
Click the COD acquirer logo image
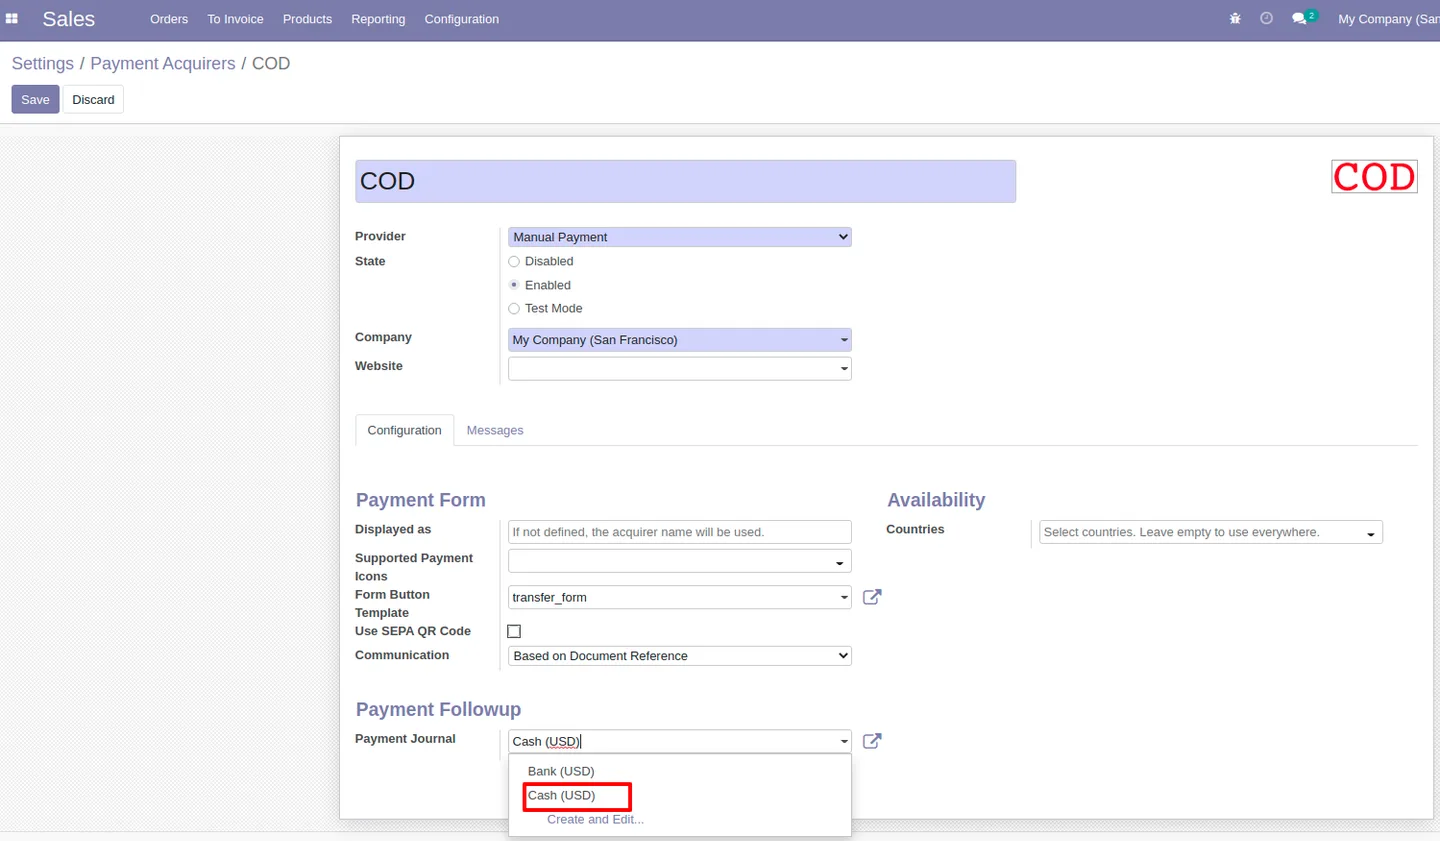coord(1374,177)
